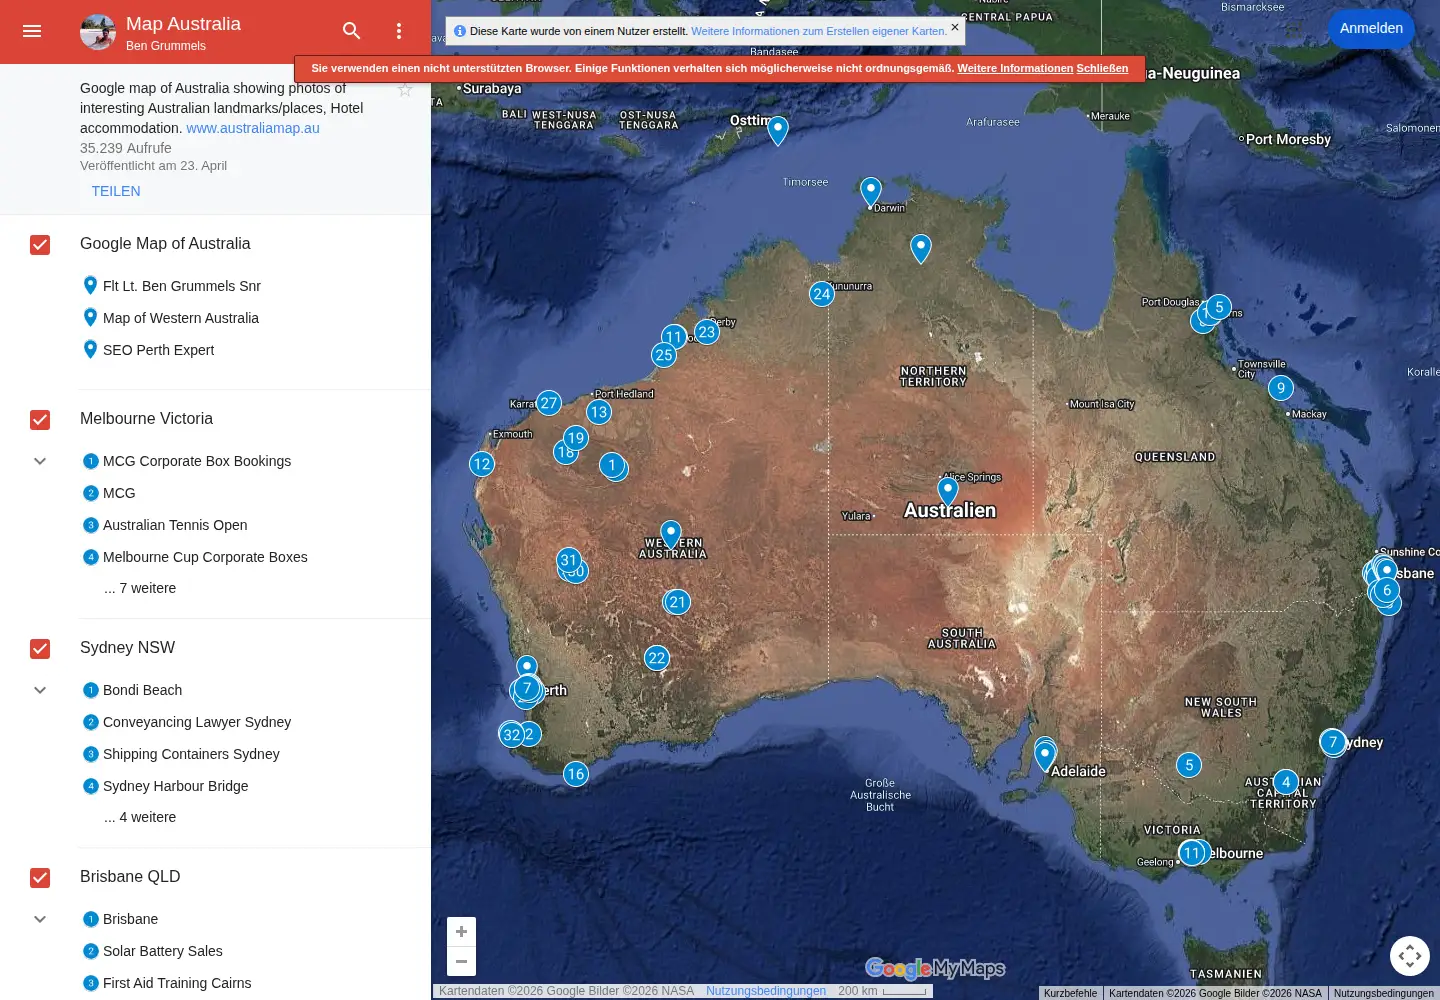Open Weitere Informationen zum Erstellen eigener Karten

818,31
